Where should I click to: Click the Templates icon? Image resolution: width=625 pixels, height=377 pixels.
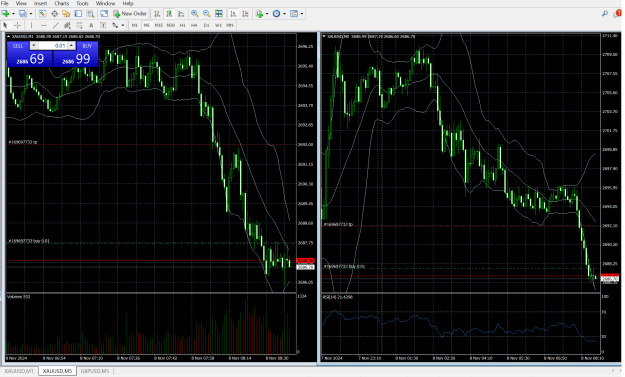pos(294,14)
